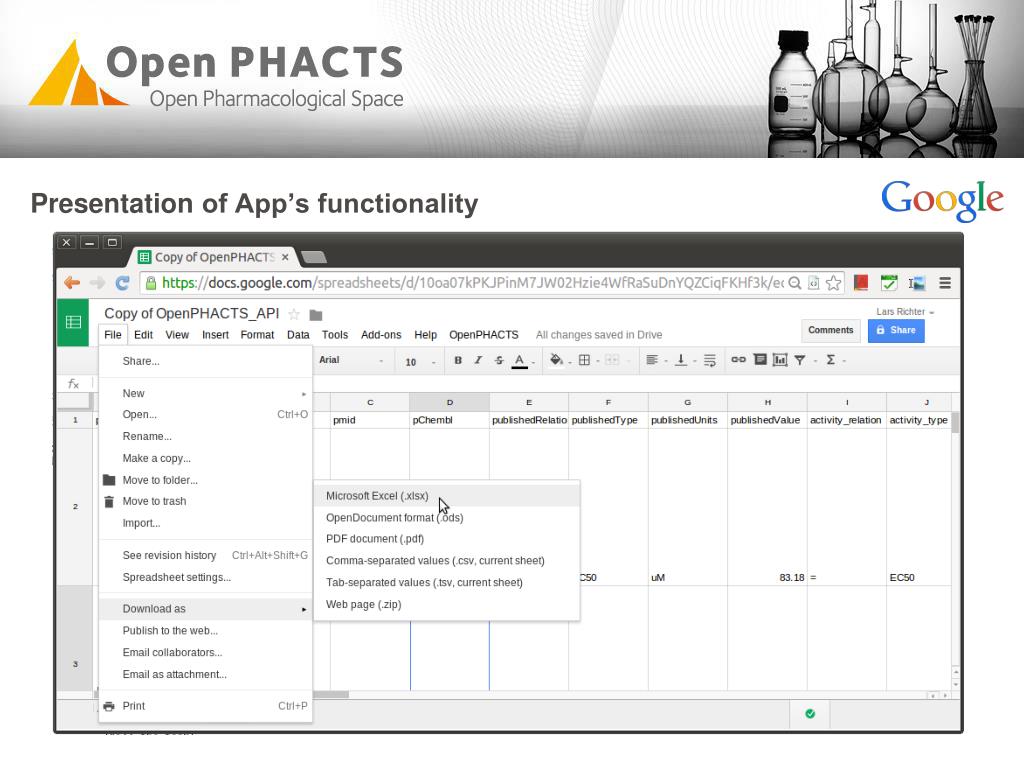1024x768 pixels.
Task: Open the Insert menu
Action: click(215, 334)
